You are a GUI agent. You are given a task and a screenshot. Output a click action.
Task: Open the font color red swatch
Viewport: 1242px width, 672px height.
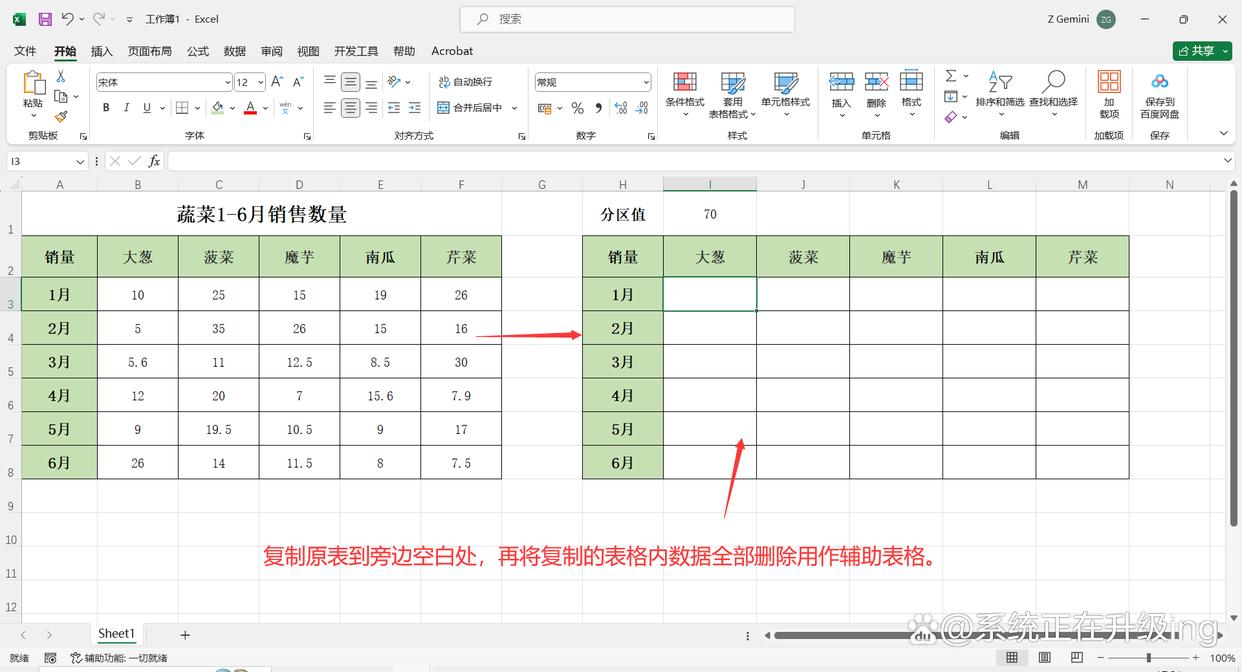click(250, 108)
